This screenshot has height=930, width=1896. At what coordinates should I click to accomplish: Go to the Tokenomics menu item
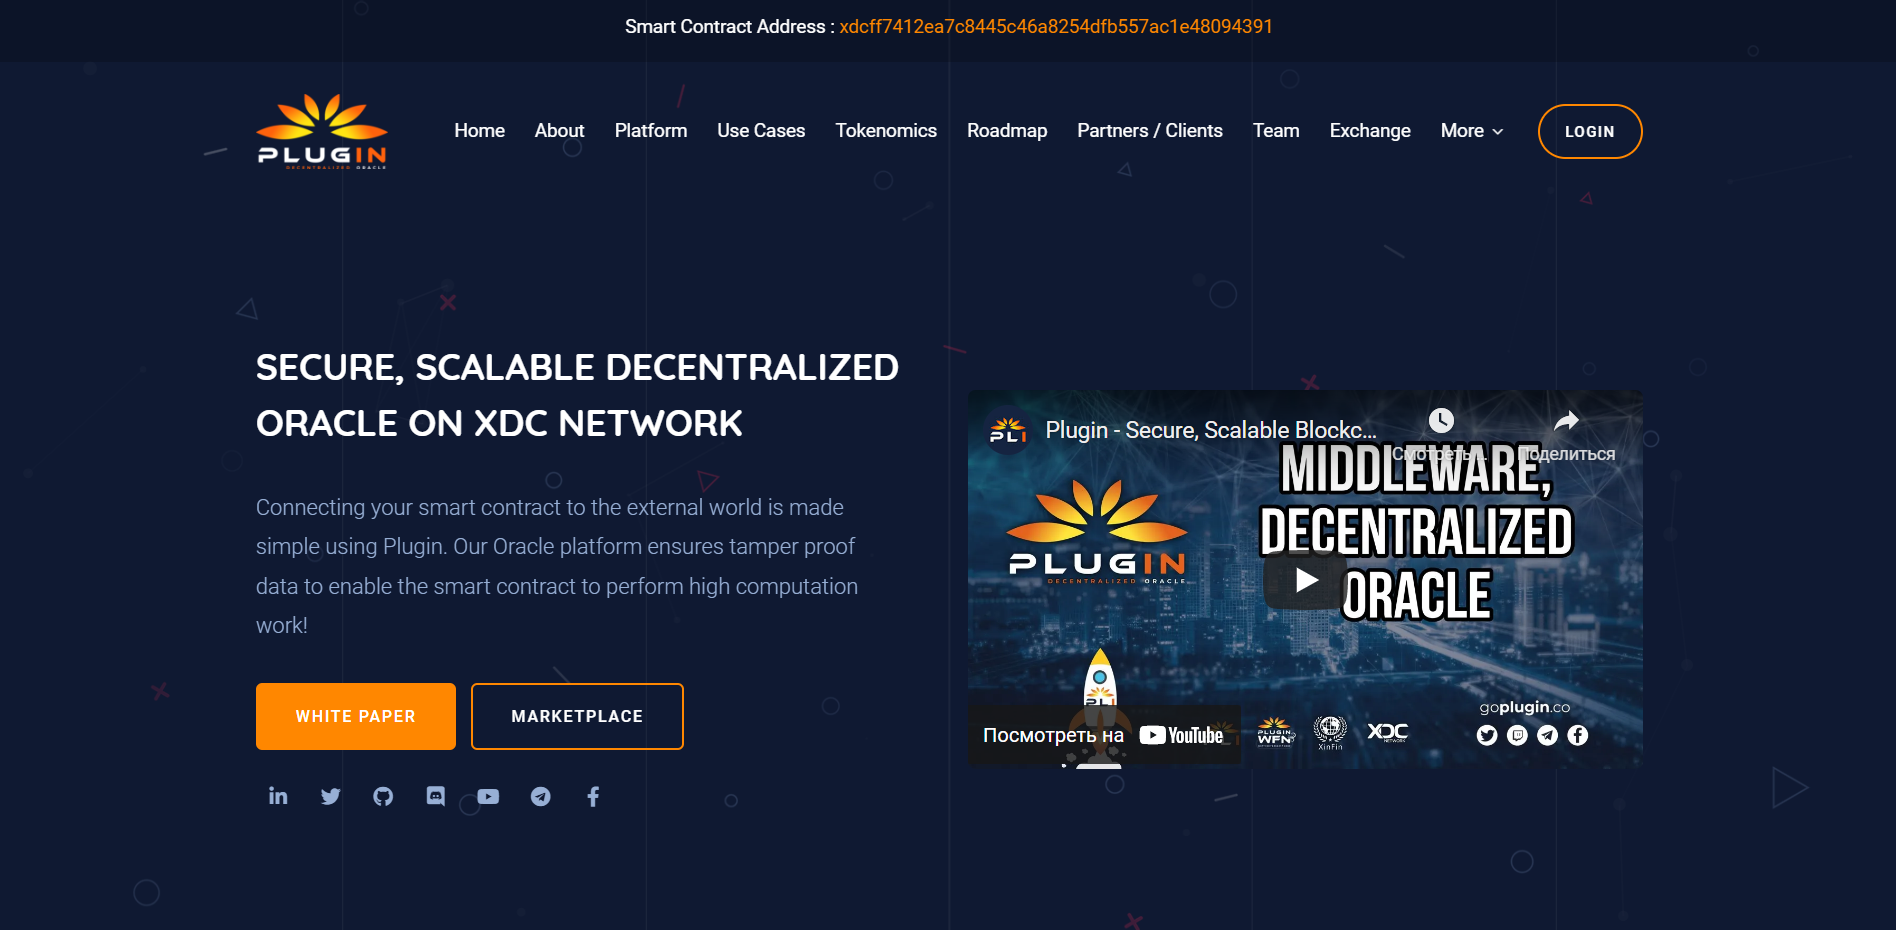pos(886,131)
